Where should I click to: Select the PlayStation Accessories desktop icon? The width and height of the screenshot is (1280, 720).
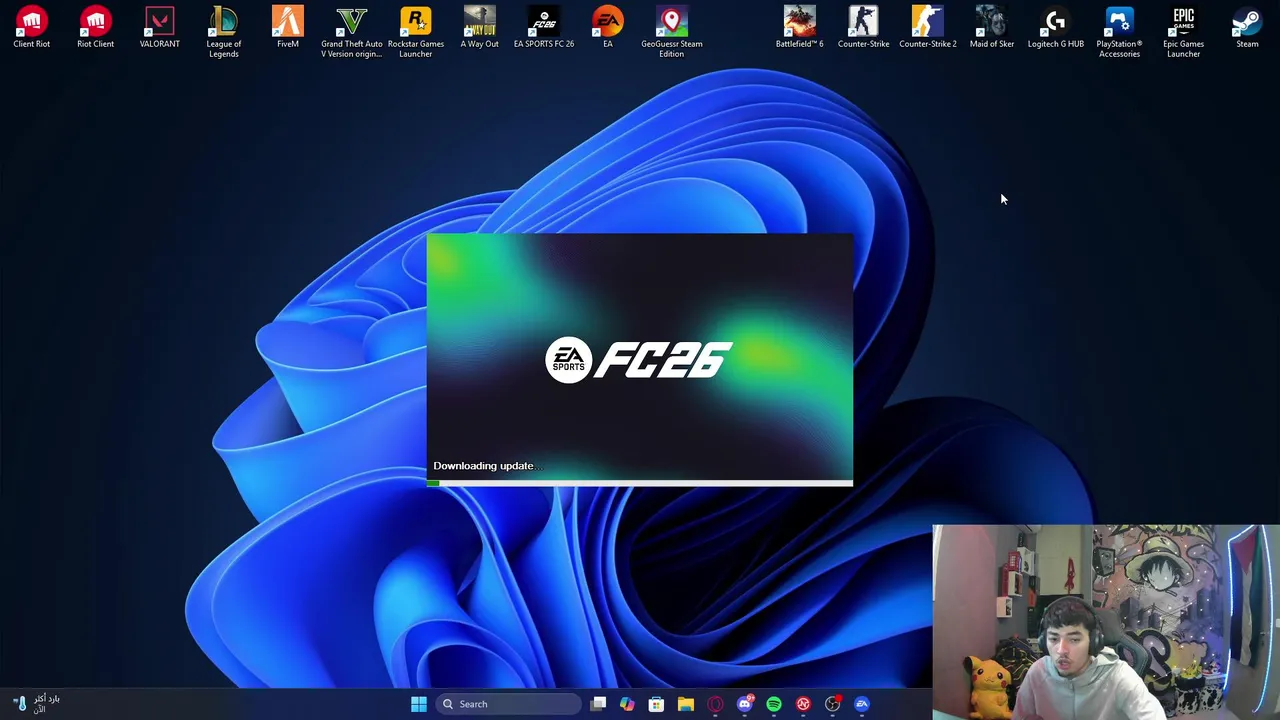(x=1120, y=32)
